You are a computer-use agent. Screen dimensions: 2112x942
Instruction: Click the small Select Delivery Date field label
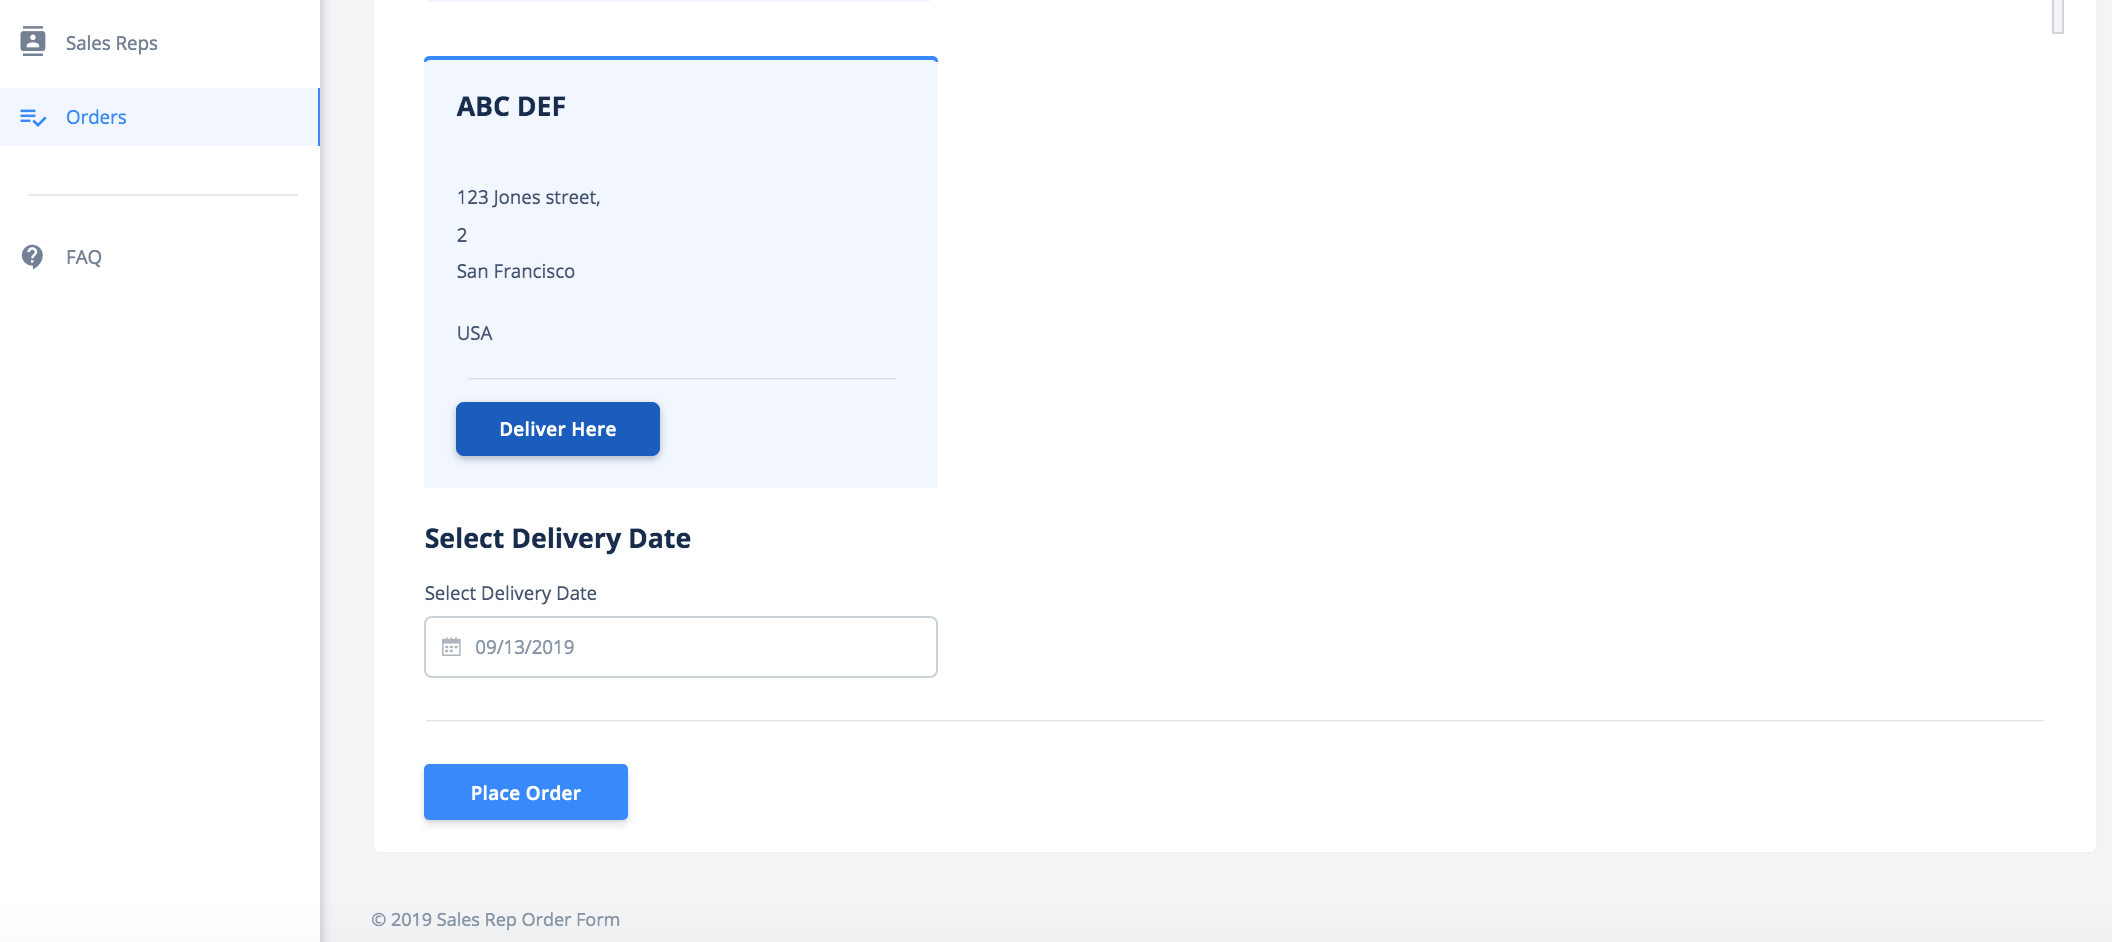[x=511, y=593]
